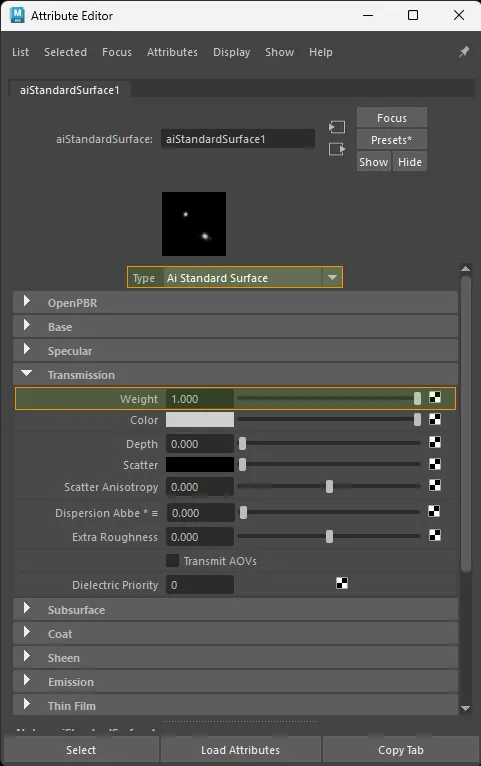Click the Depth value field
This screenshot has height=766, width=481.
pos(200,444)
